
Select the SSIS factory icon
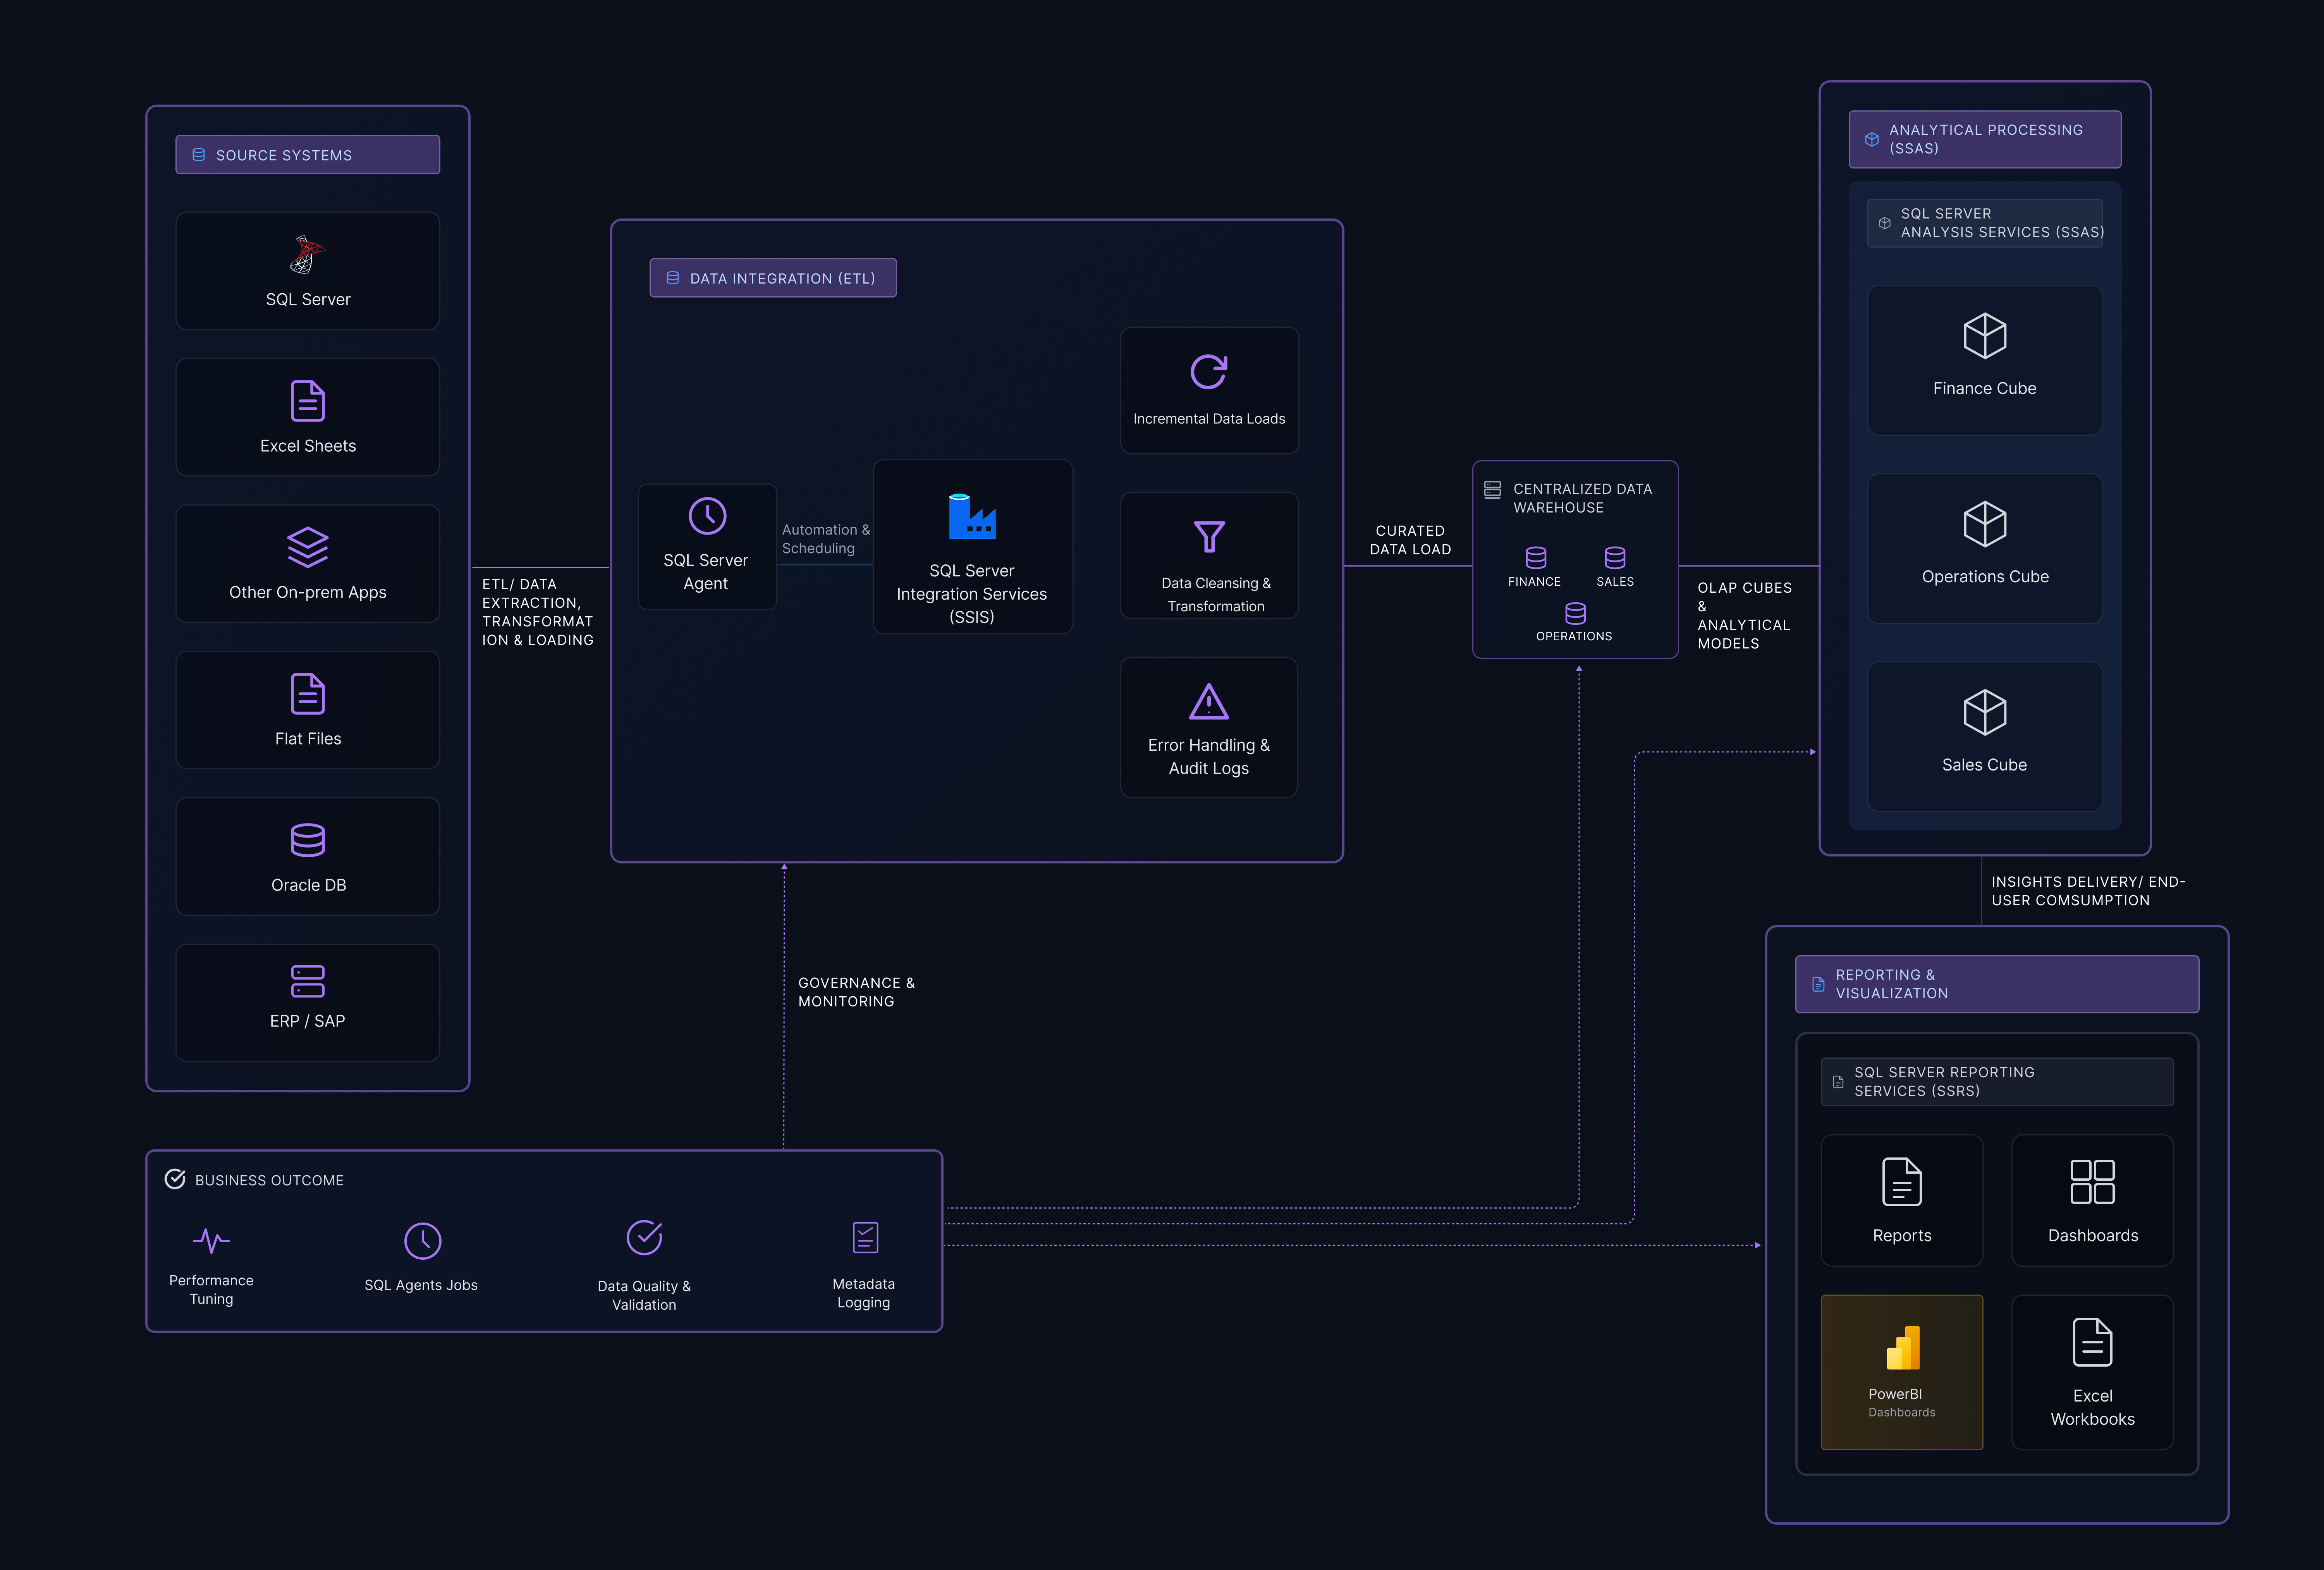click(x=971, y=517)
